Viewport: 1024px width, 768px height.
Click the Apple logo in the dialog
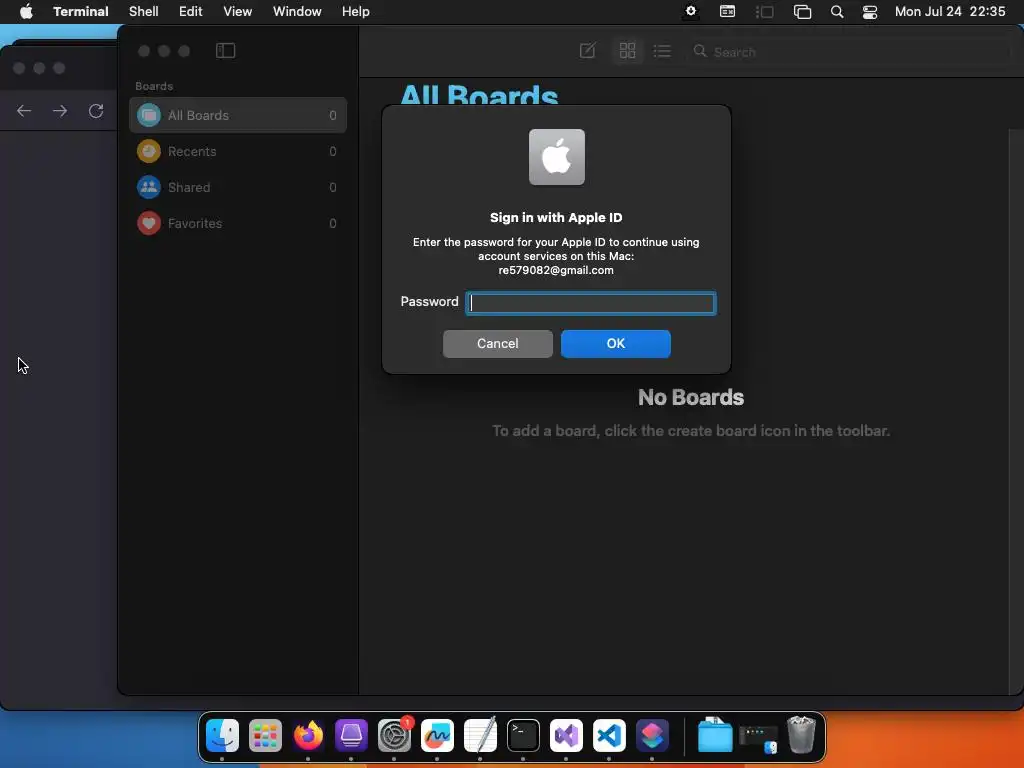[x=556, y=157]
